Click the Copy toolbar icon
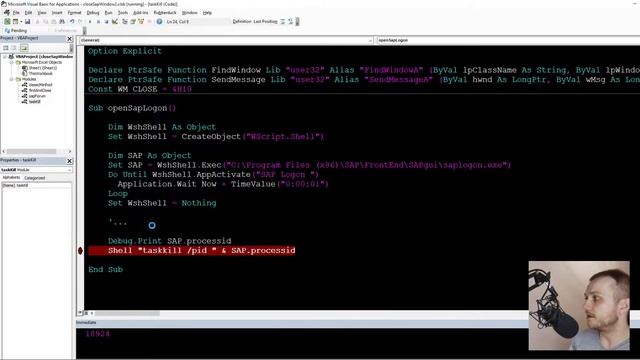Viewport: 640px width, 360px height. pos(45,21)
